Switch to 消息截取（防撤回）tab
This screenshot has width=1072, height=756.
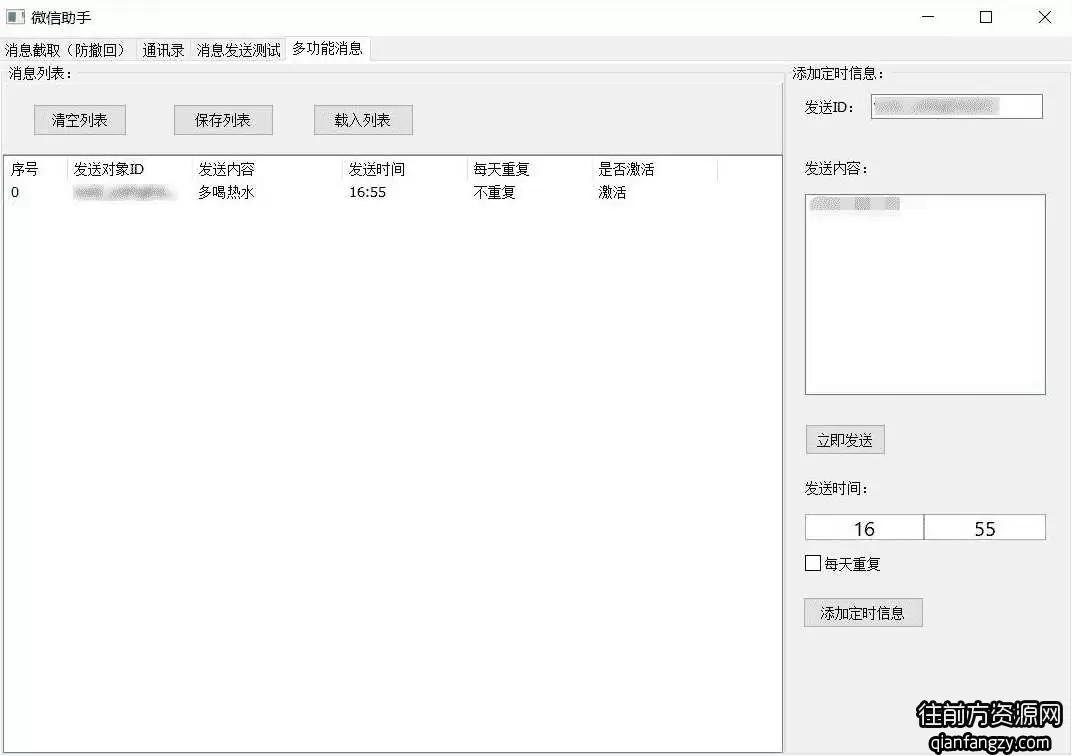point(68,50)
